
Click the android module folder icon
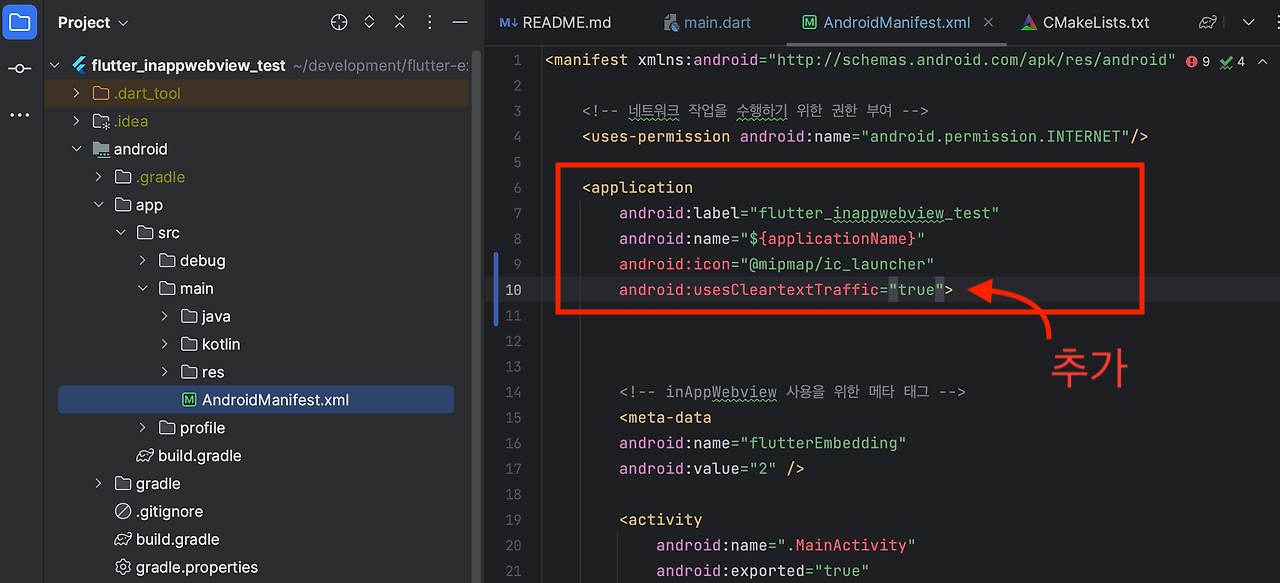click(101, 149)
